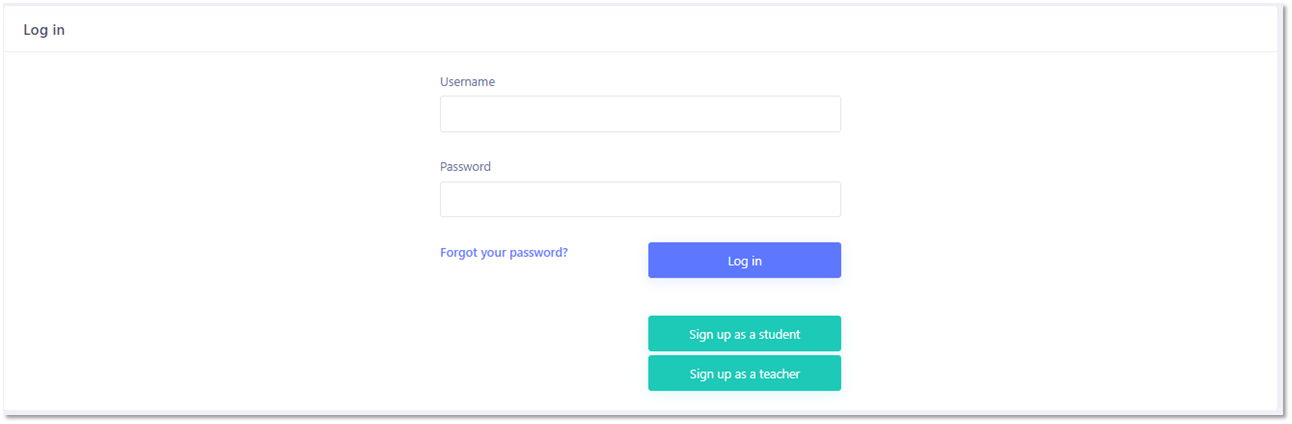The image size is (1292, 424).
Task: Focus the Password text box
Action: [640, 199]
